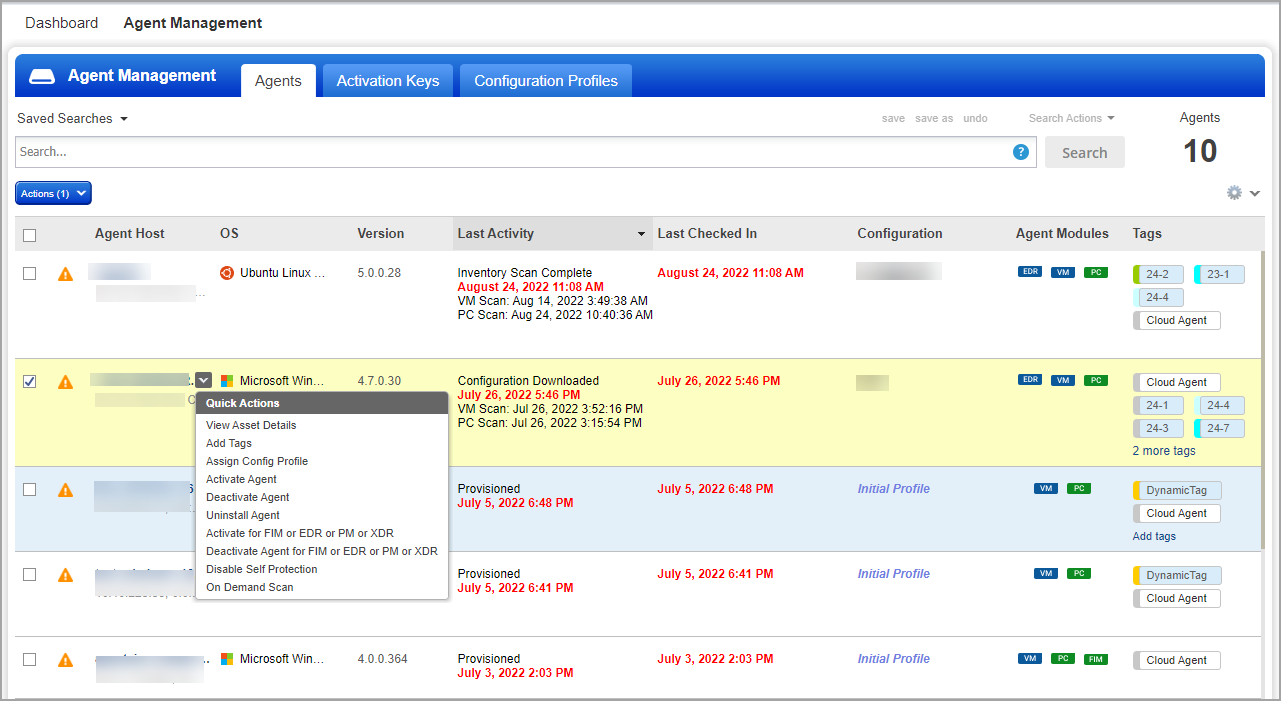Screen dimensions: 1281x701
Task: Click the warning icon on the selected Windows row
Action: [66, 382]
